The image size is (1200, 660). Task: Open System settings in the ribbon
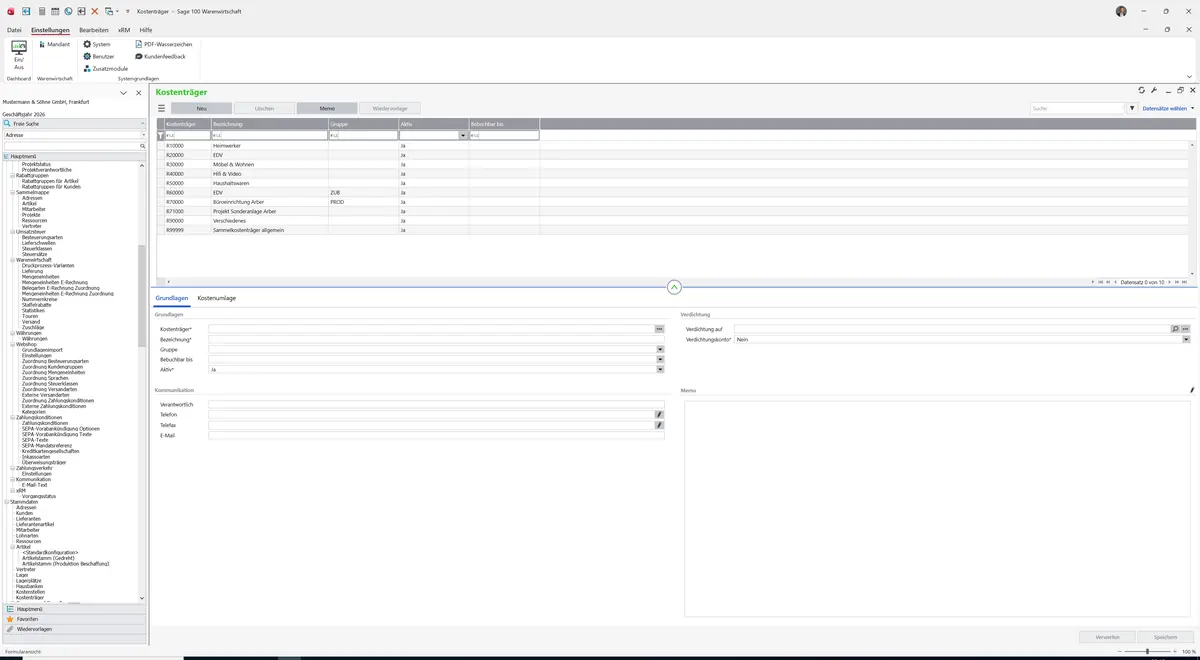coord(97,44)
